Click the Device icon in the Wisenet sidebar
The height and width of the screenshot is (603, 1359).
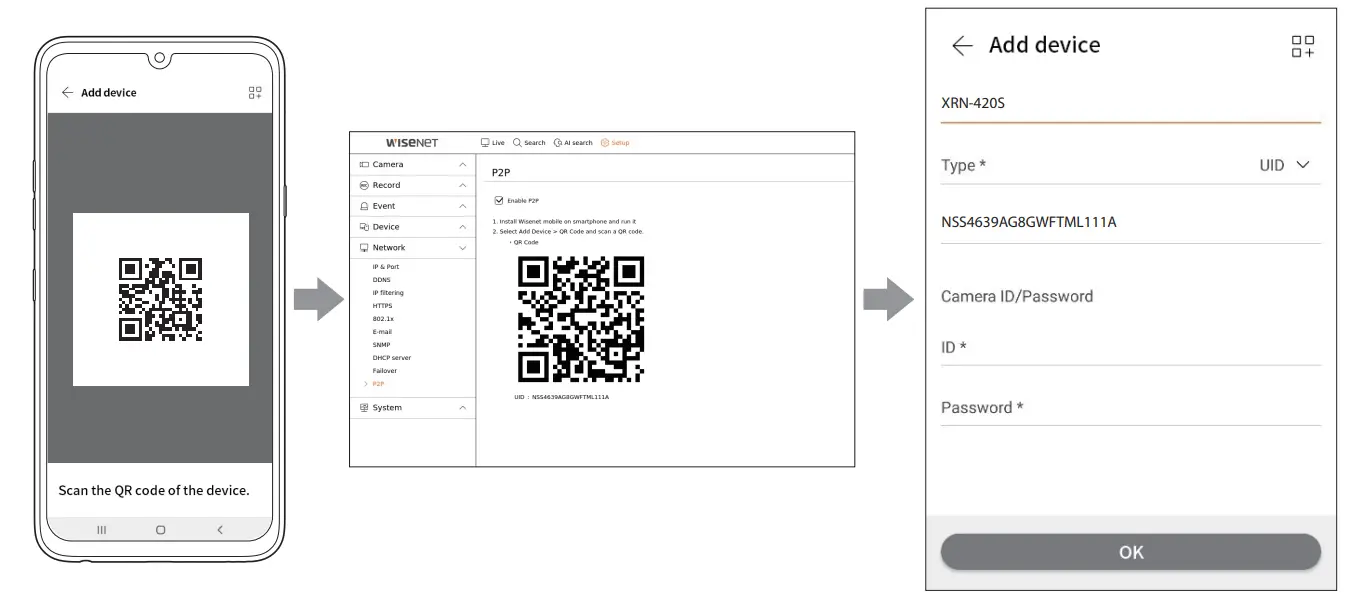364,227
